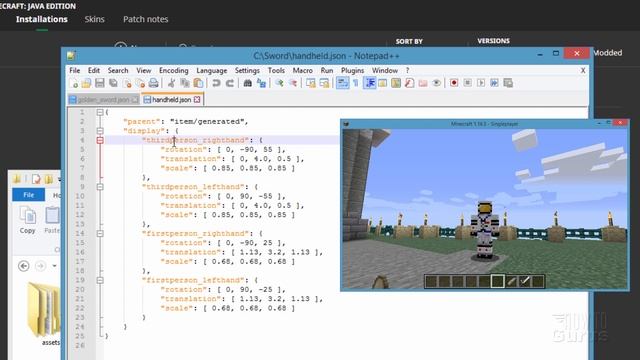The image size is (640, 360).
Task: Collapse the root block at line 1
Action: coord(100,112)
